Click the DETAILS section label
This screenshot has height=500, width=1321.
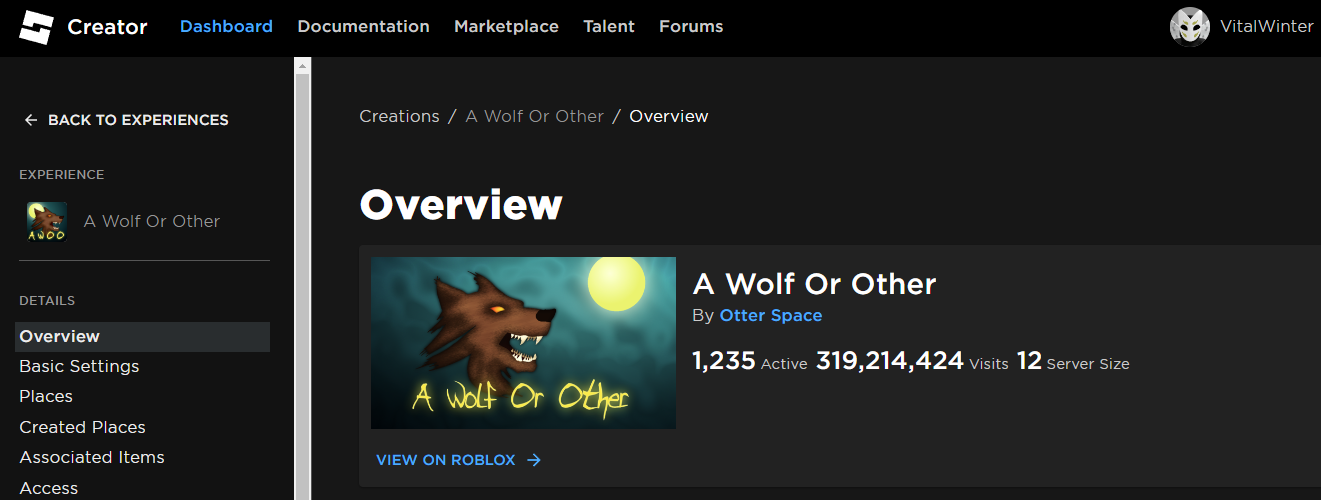pos(47,301)
